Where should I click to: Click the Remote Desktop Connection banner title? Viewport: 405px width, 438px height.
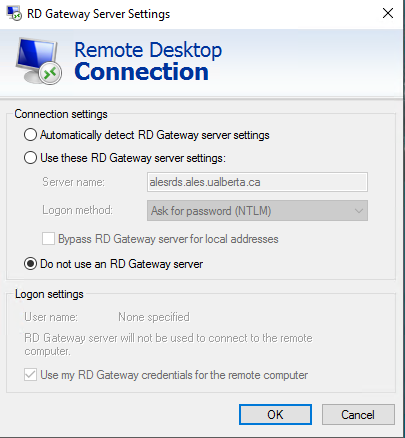point(148,61)
